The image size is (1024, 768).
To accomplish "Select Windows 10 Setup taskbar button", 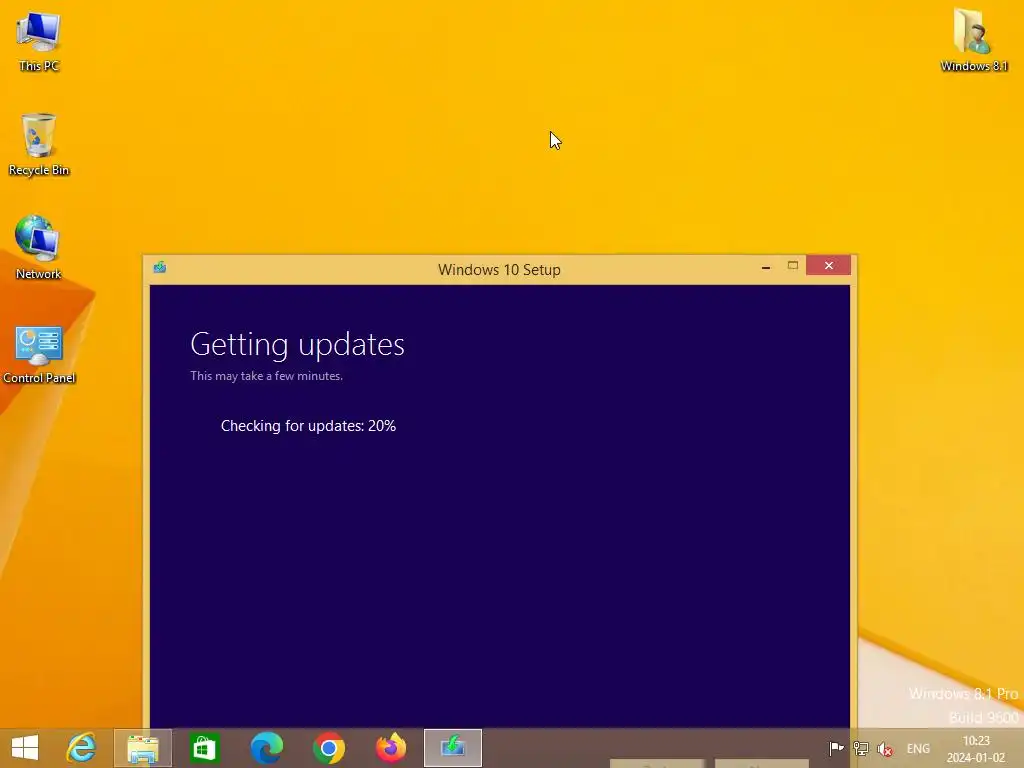I will click(x=453, y=748).
